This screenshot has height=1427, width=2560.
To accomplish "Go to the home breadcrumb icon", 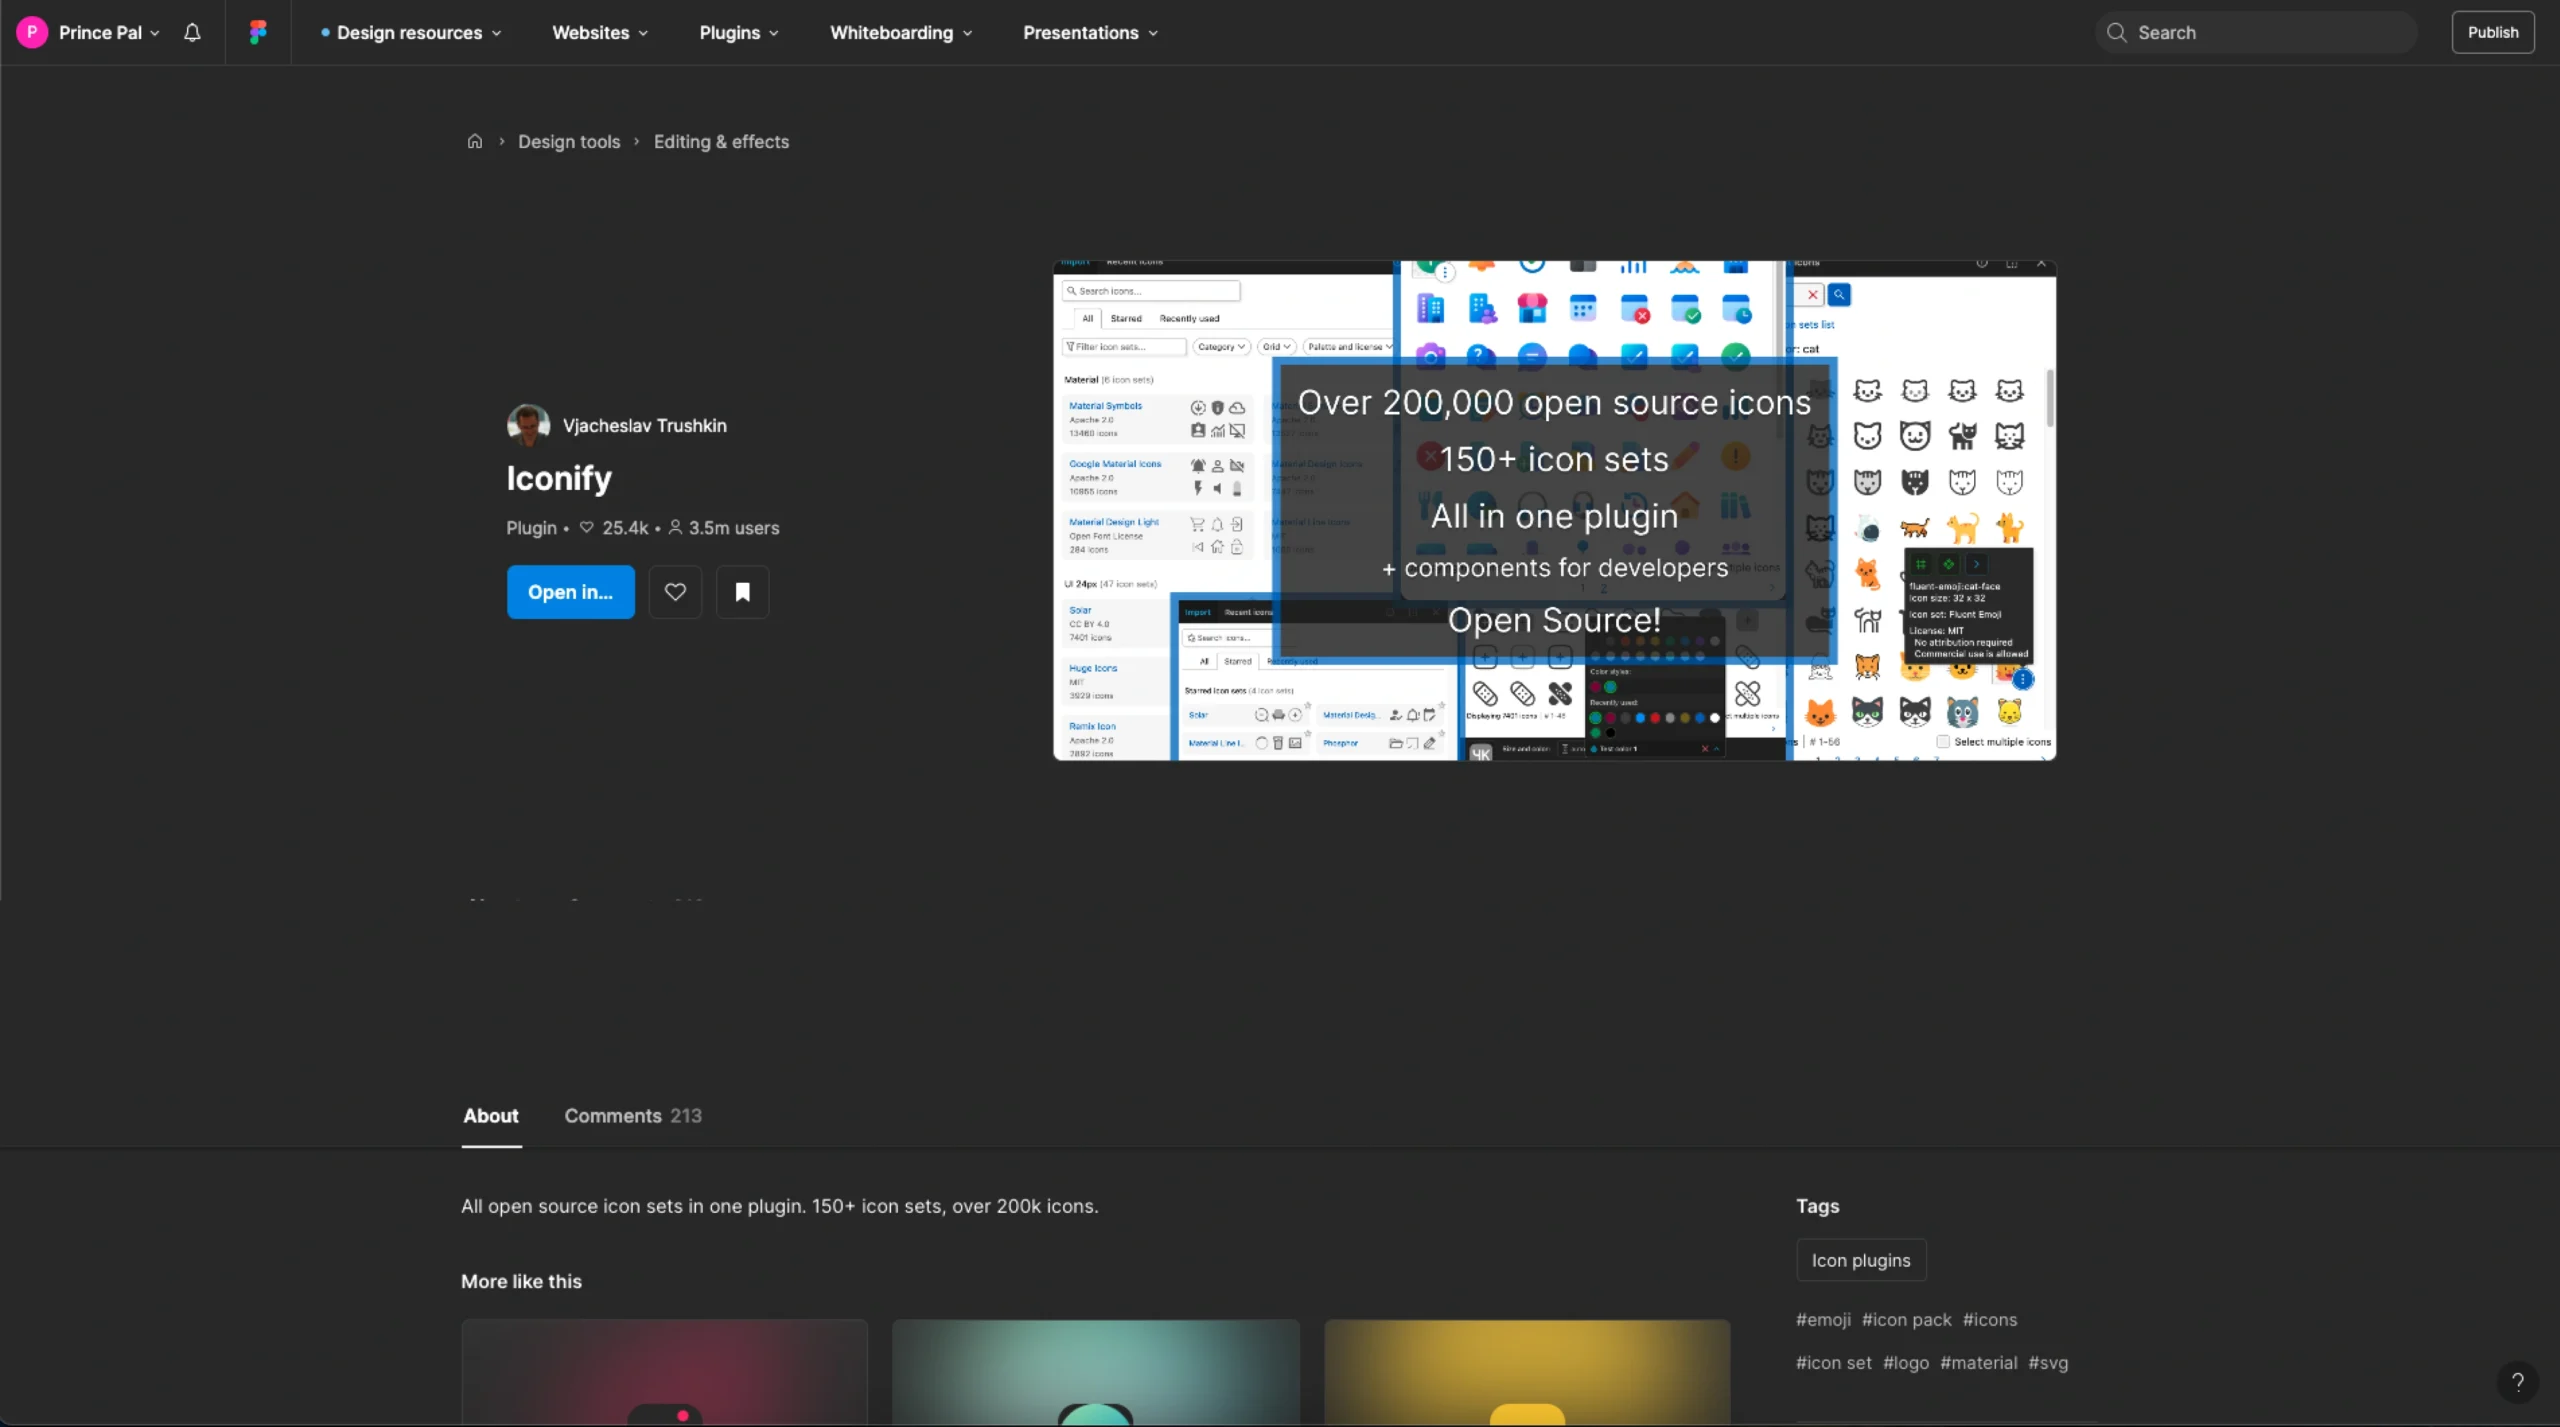I will pos(475,141).
